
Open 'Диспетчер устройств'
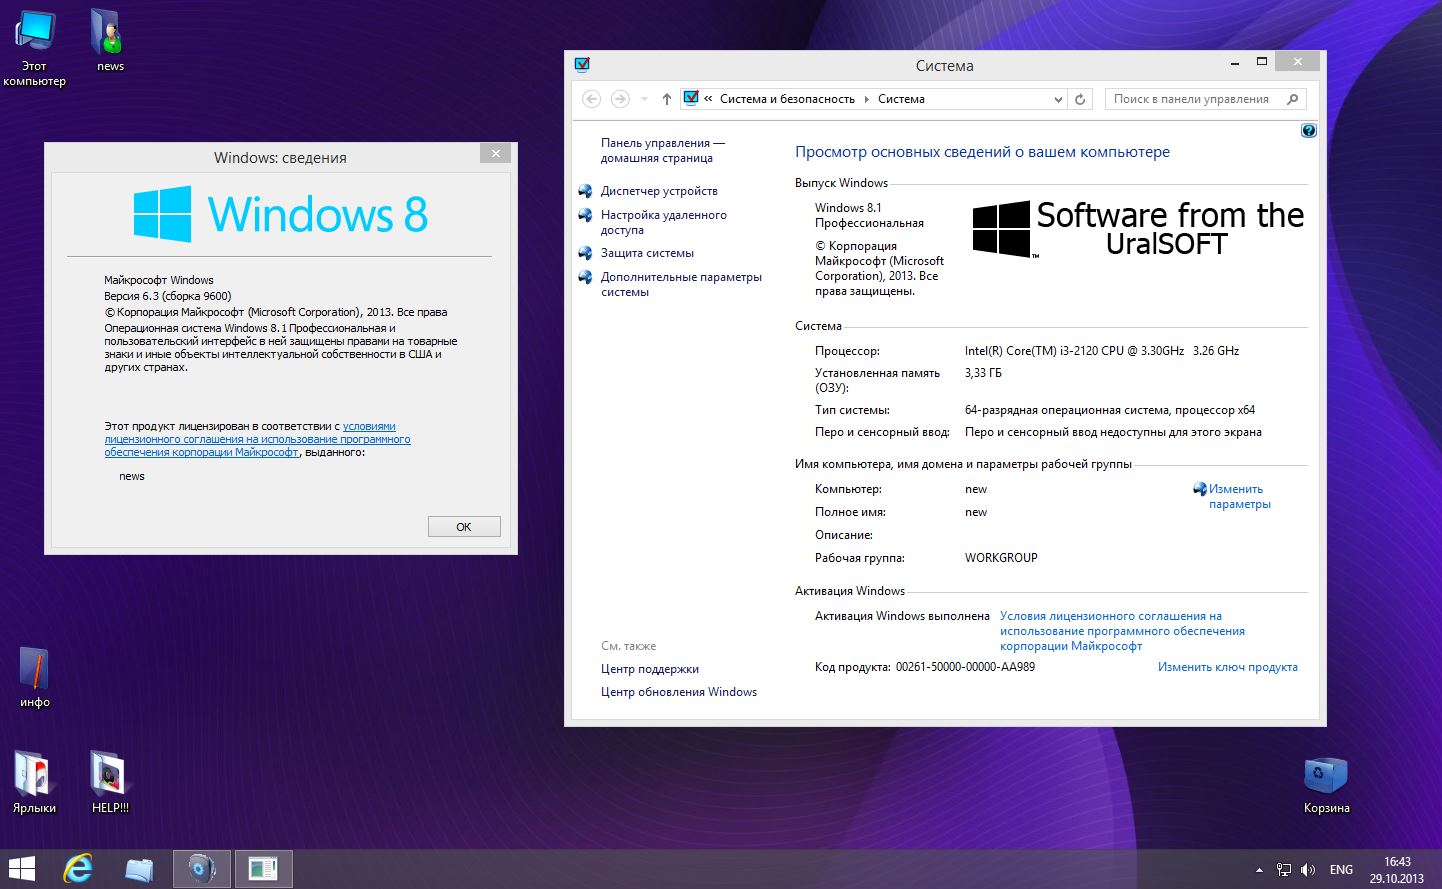tap(659, 191)
